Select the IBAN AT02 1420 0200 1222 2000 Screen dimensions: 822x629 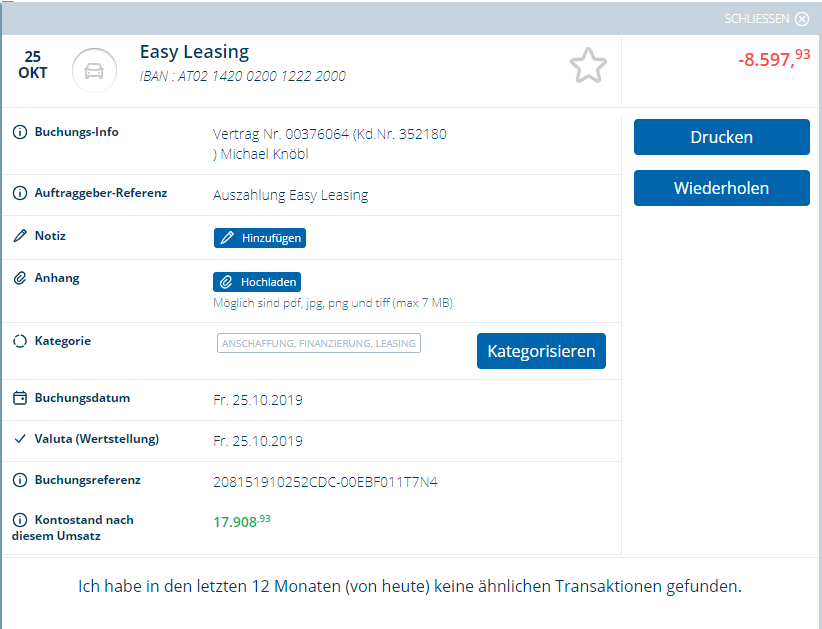click(x=262, y=77)
